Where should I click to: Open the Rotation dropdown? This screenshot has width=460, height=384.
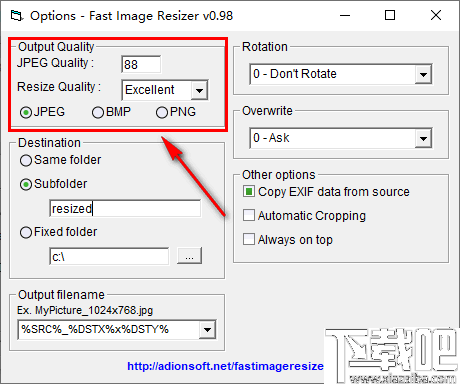pyautogui.click(x=423, y=74)
